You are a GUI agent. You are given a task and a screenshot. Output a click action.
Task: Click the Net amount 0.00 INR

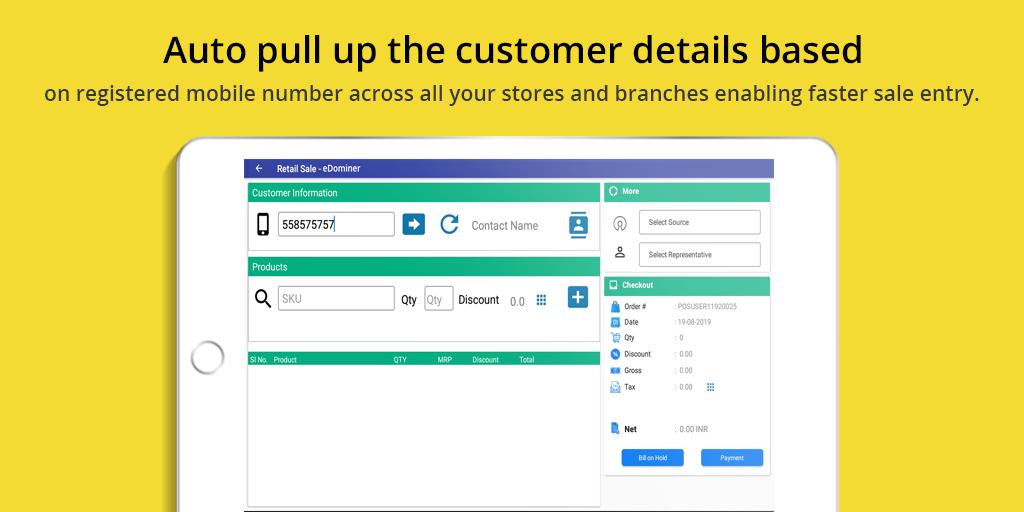point(694,429)
